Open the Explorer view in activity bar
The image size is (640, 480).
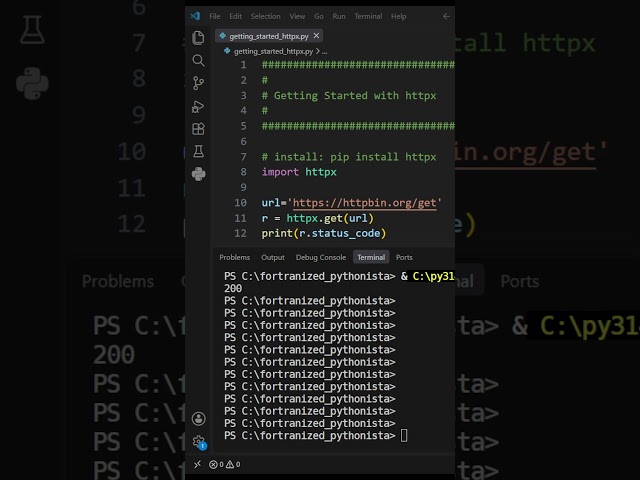point(198,38)
